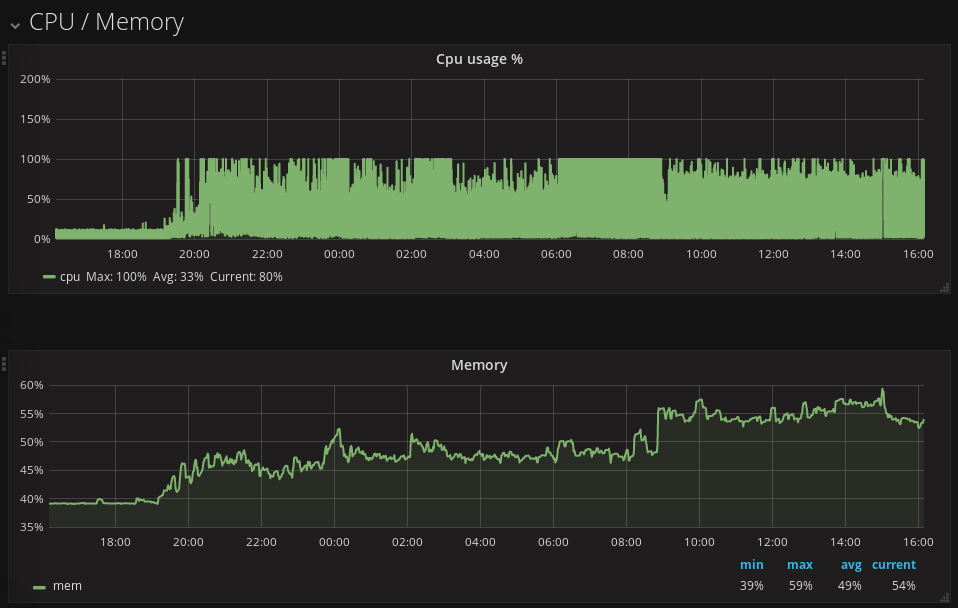958x608 pixels.
Task: Grab the Cpu usage panel resize handle
Action: [x=944, y=288]
